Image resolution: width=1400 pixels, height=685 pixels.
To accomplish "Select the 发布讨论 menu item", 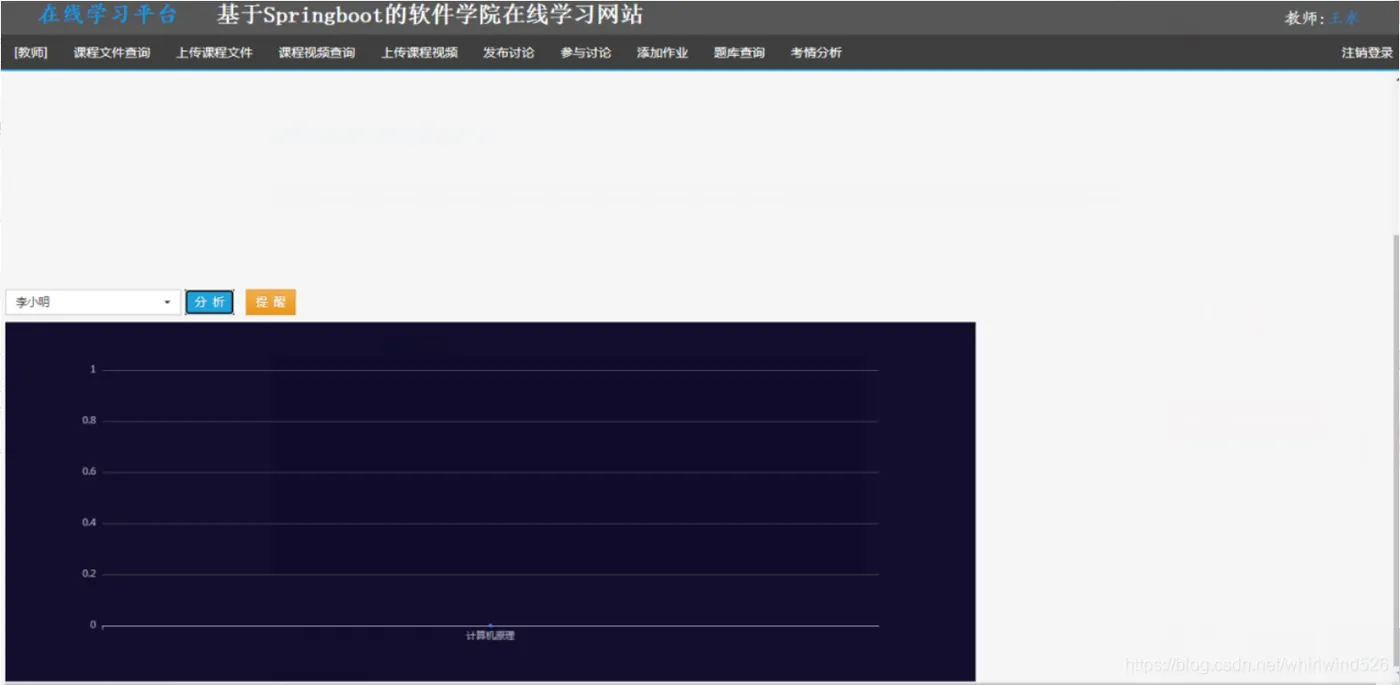I will pos(508,53).
